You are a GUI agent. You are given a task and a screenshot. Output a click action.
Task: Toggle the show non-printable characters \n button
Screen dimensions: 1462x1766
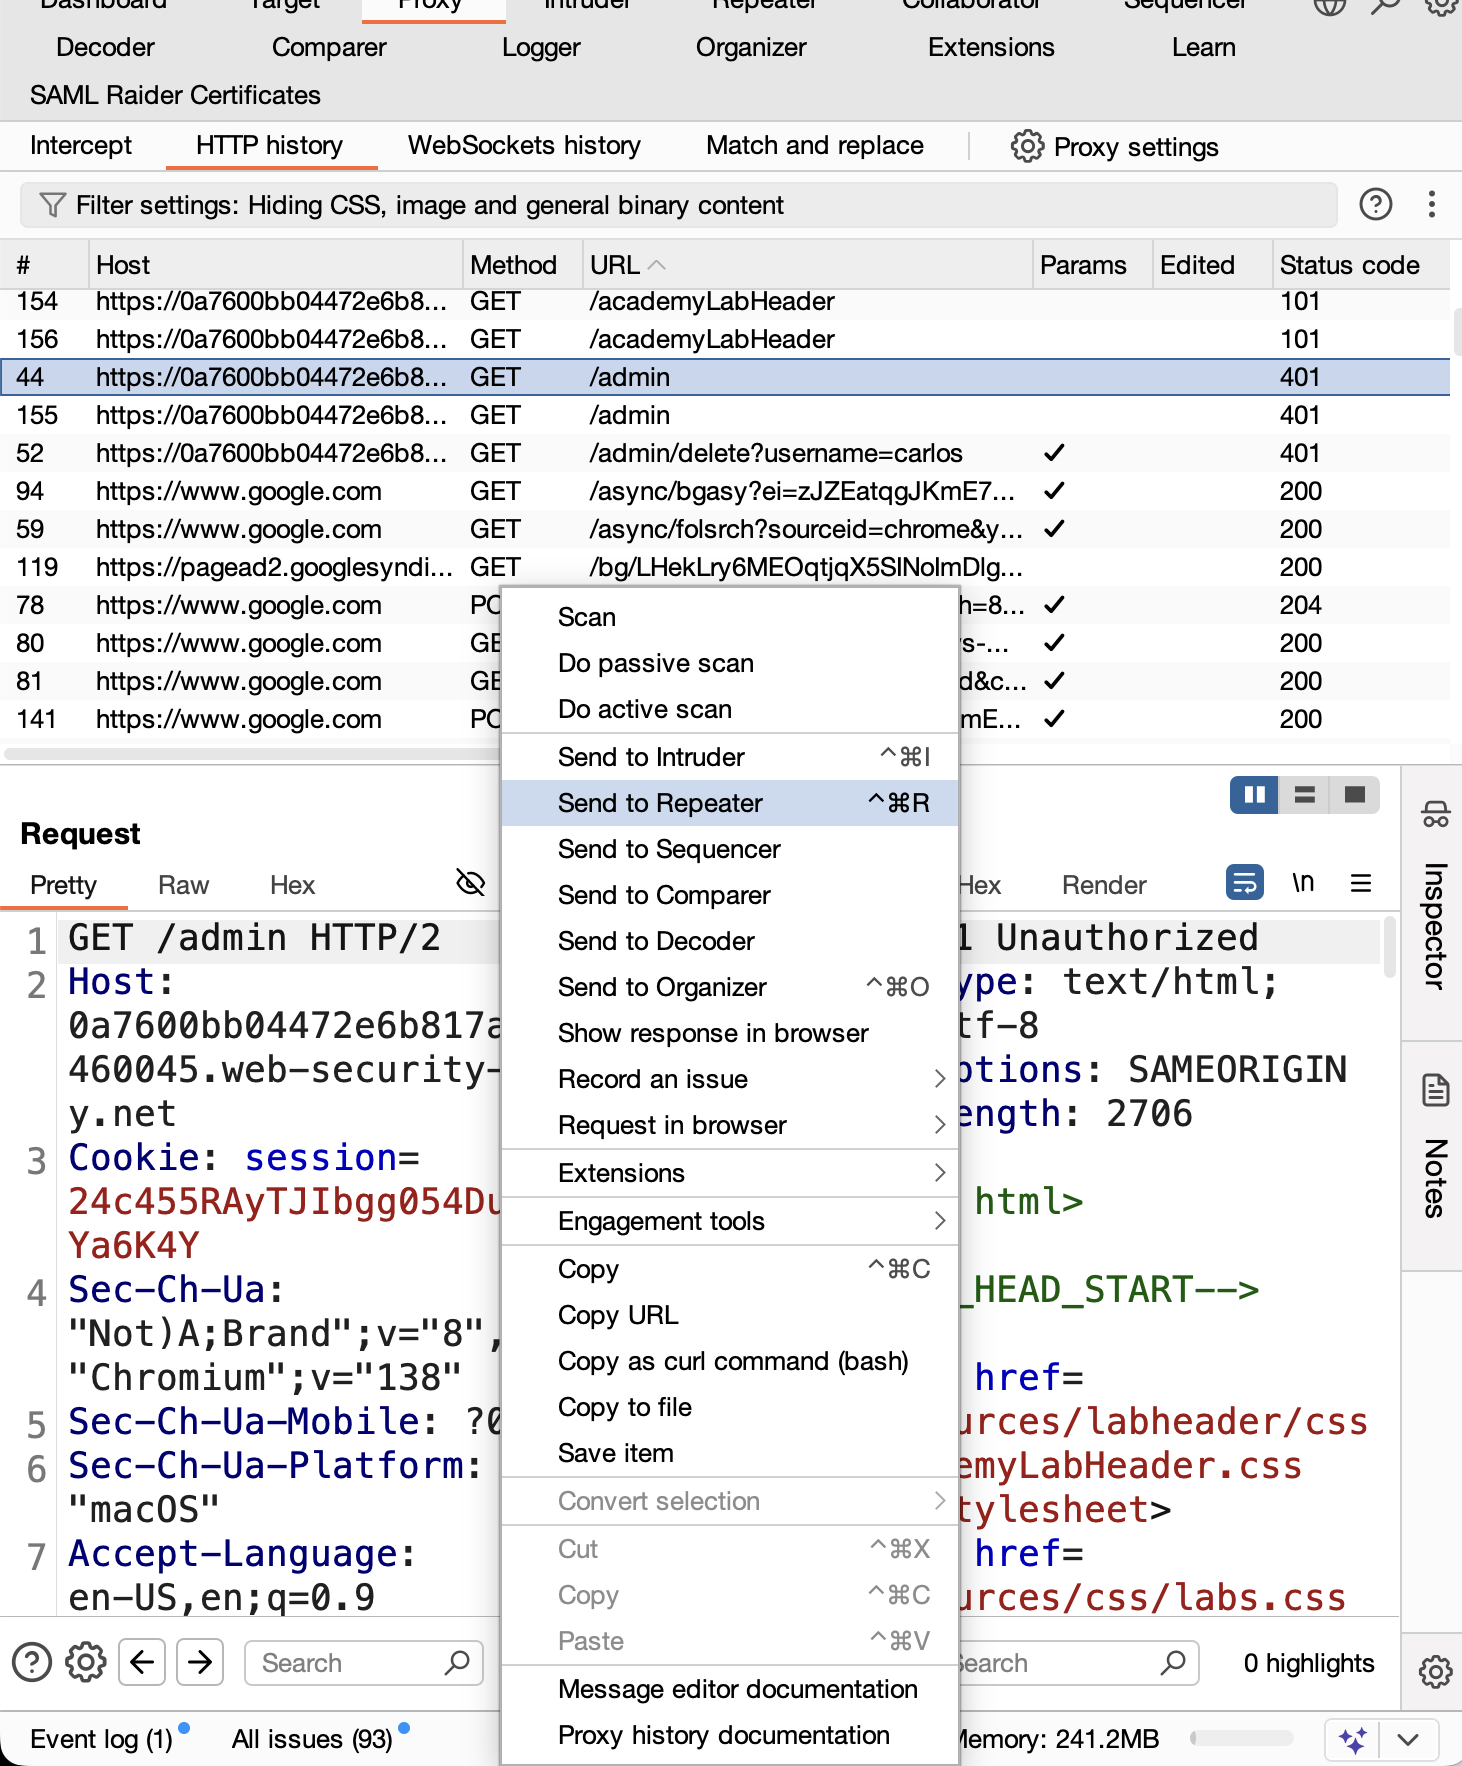[x=1303, y=882]
